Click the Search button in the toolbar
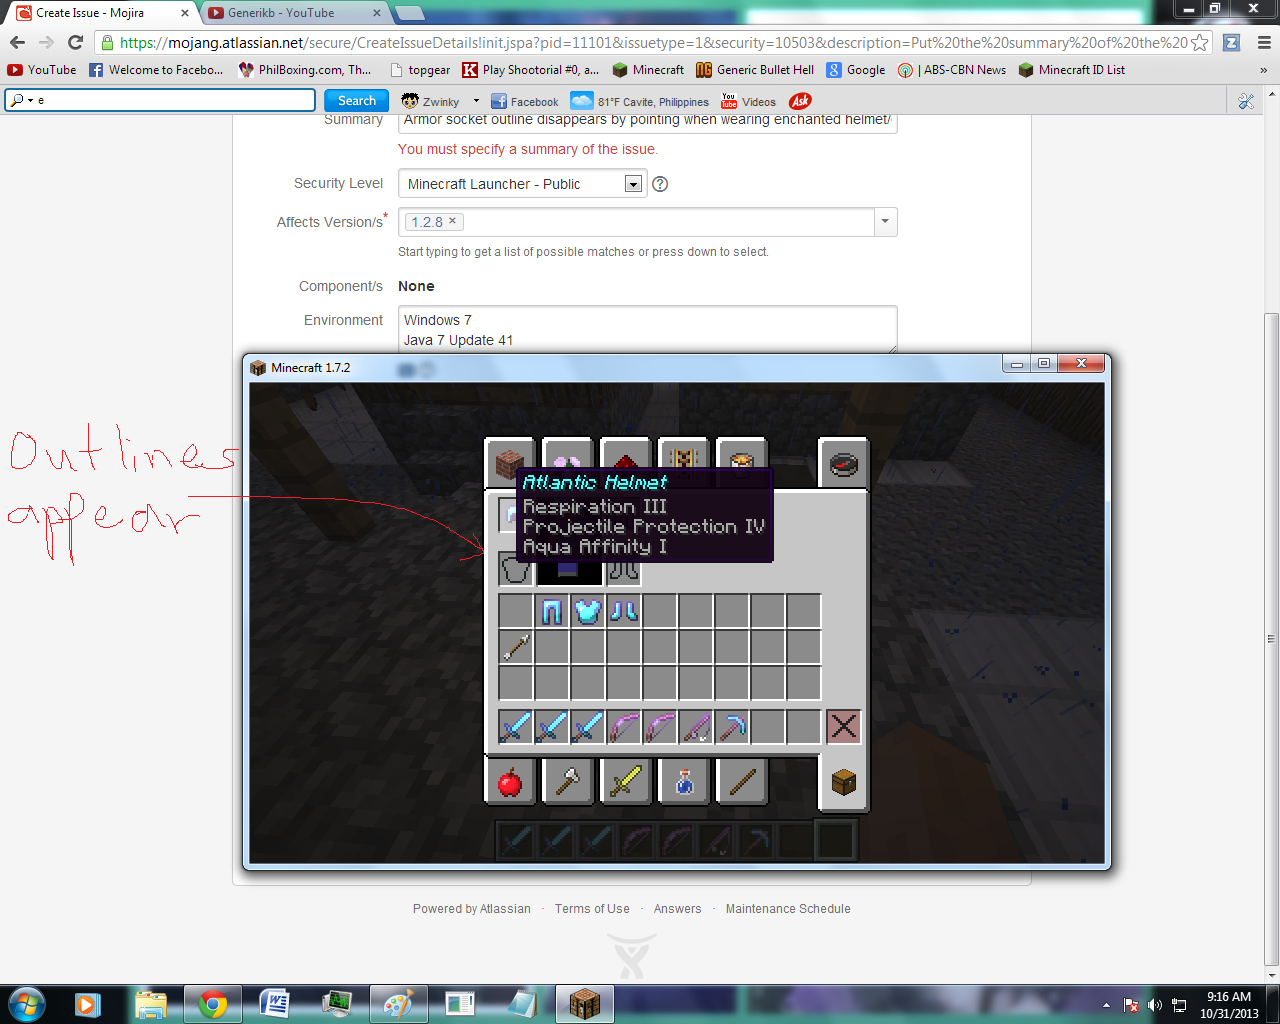This screenshot has height=1024, width=1280. (356, 100)
